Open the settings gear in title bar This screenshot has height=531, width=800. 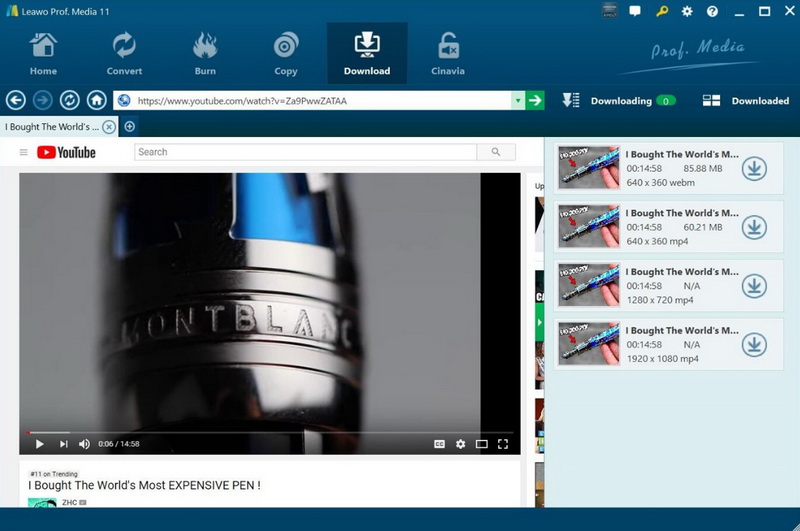point(687,11)
